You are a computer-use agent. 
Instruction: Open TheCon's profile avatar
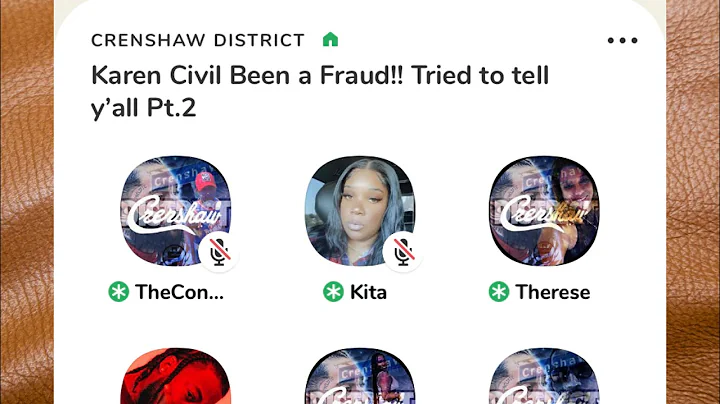(x=175, y=211)
